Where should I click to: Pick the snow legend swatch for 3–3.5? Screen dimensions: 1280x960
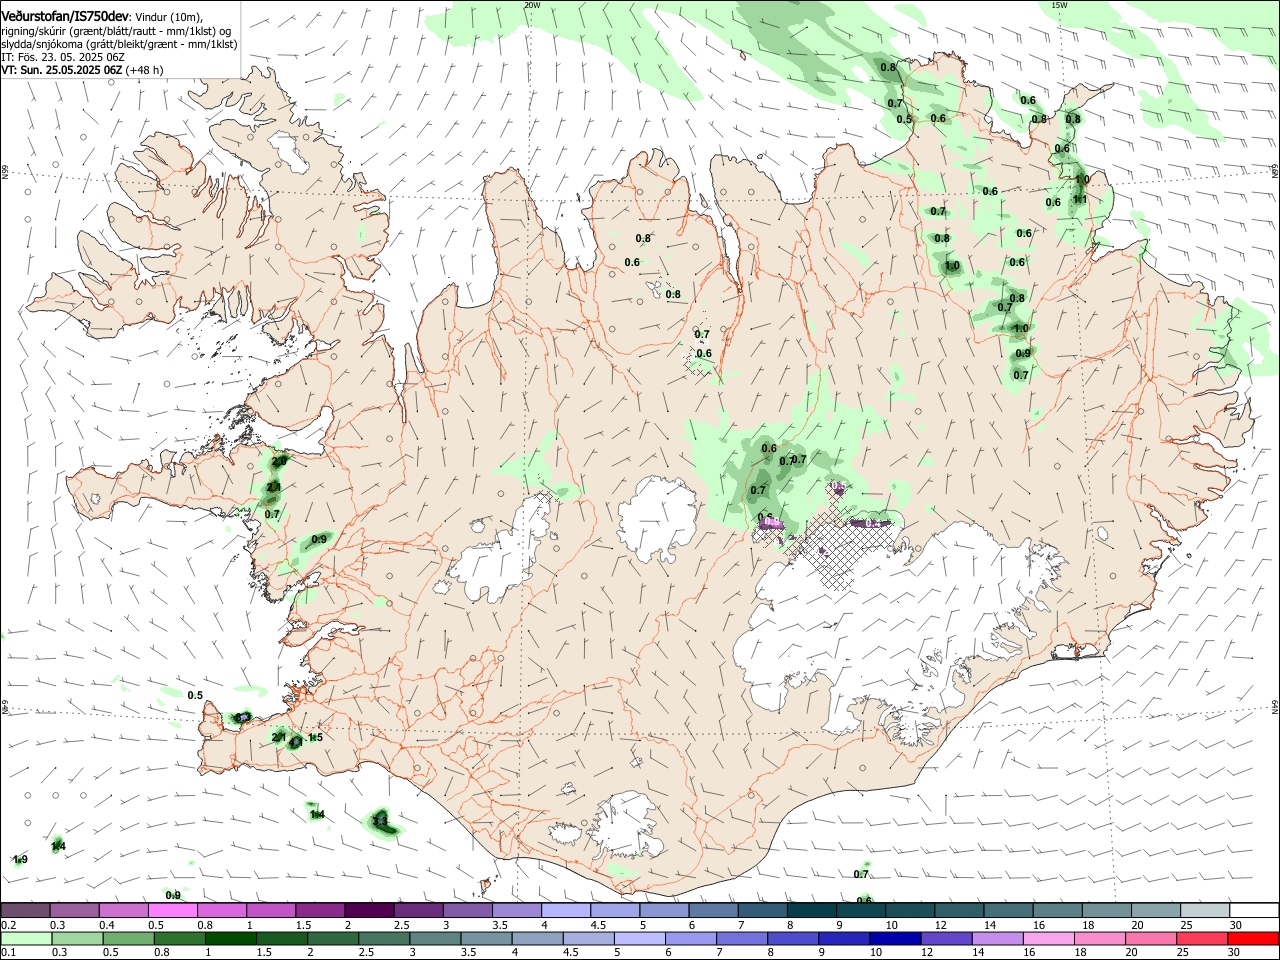point(468,910)
